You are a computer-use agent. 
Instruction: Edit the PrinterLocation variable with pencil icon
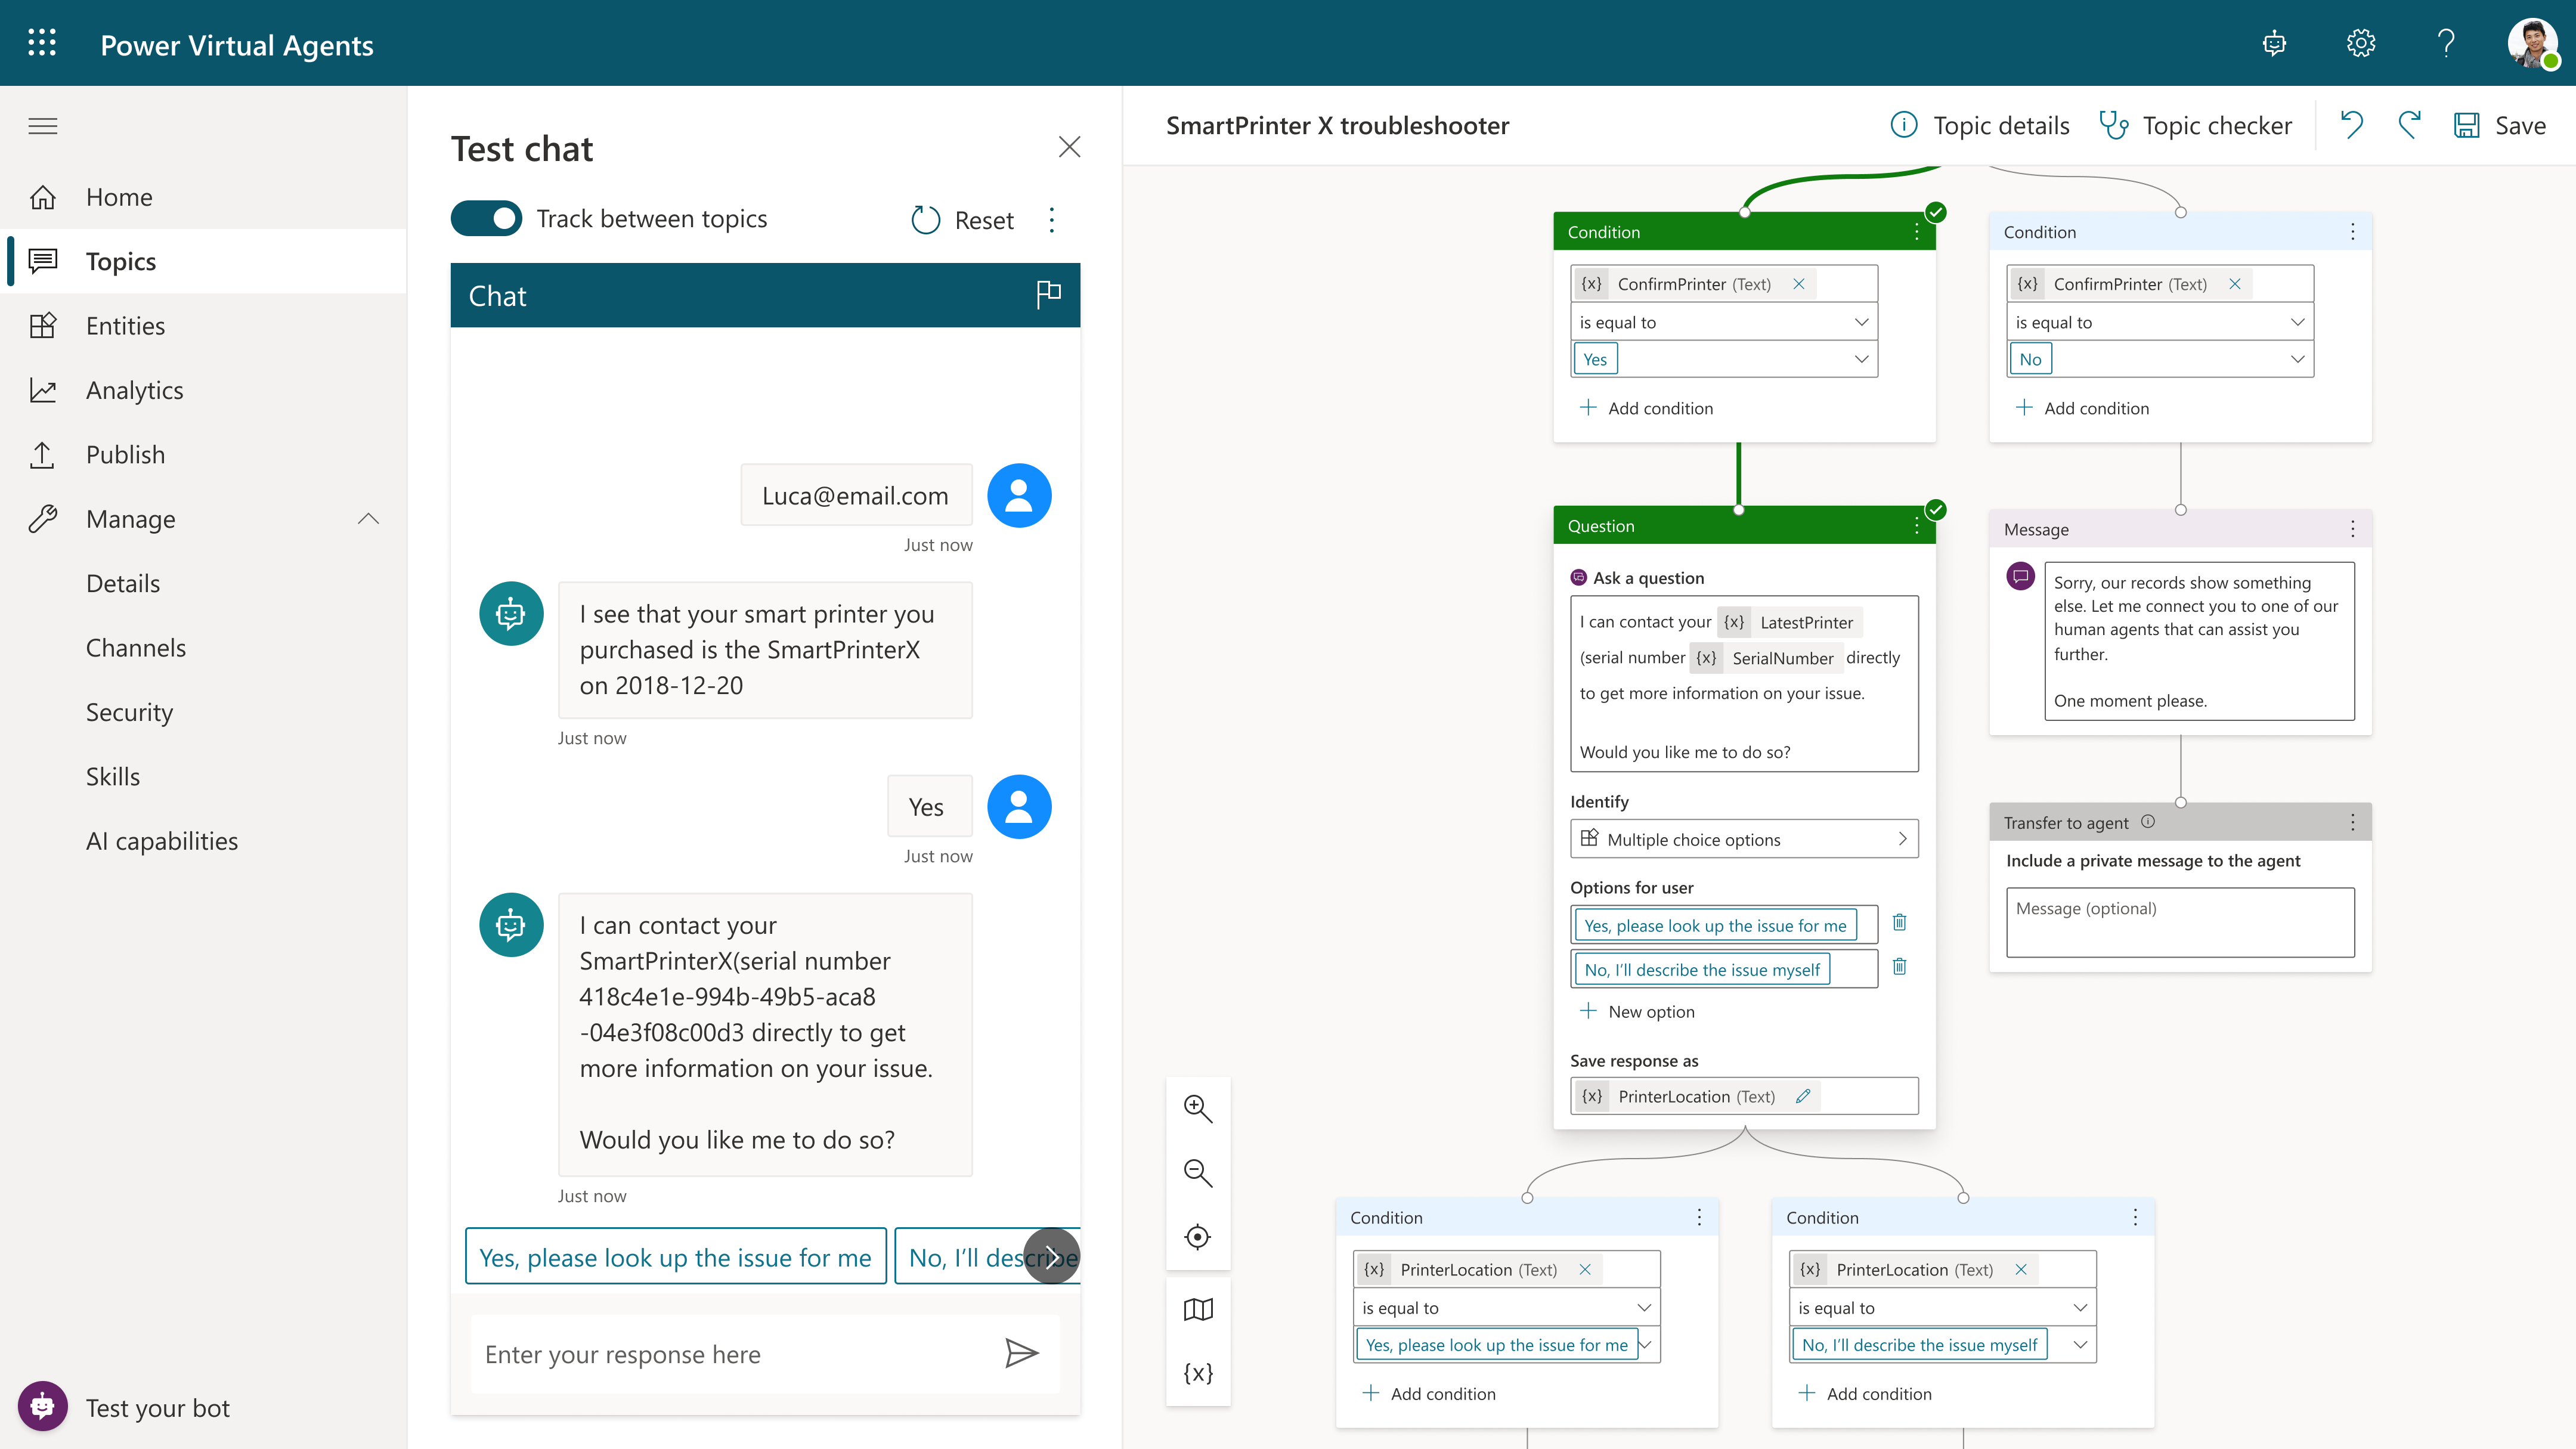[x=1803, y=1096]
